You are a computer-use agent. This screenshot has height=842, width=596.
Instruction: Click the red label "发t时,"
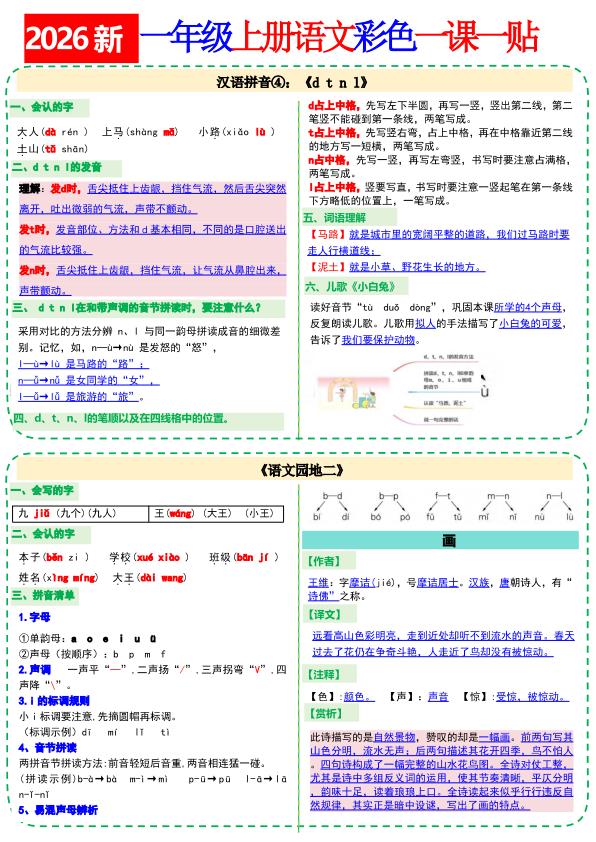[x=34, y=229]
